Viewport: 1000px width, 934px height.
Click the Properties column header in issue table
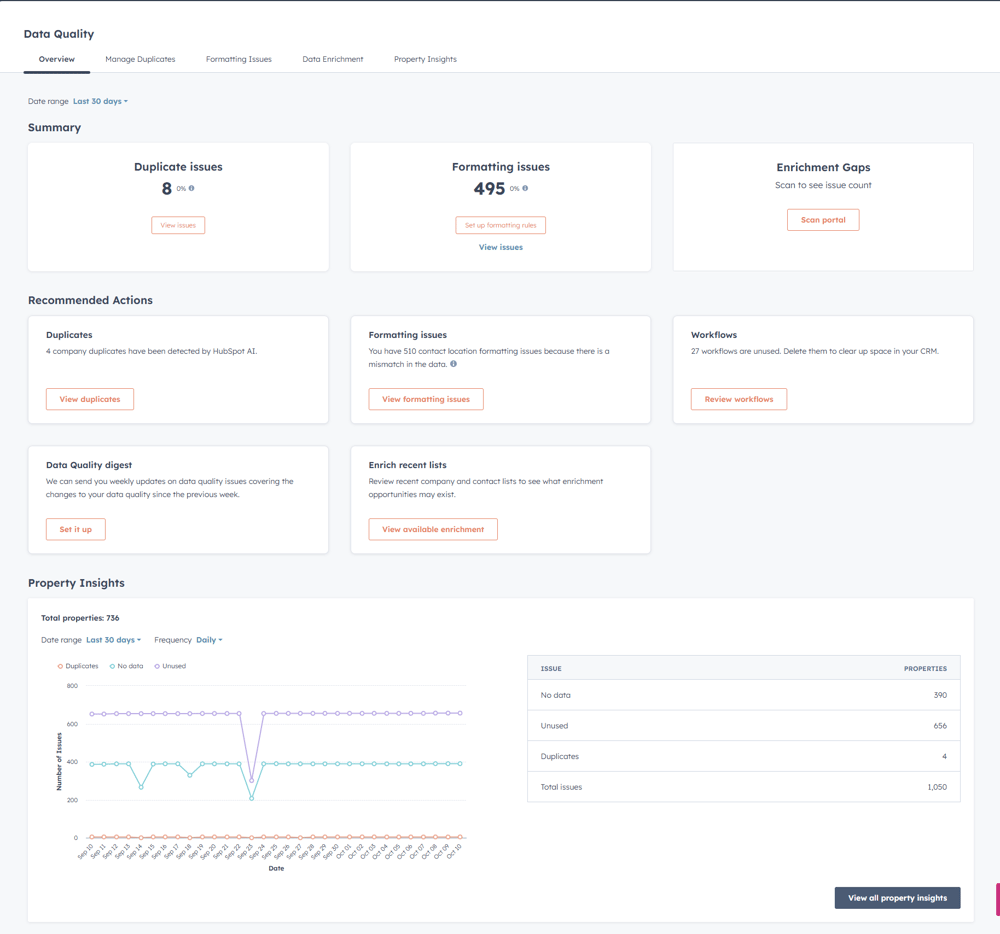(925, 668)
